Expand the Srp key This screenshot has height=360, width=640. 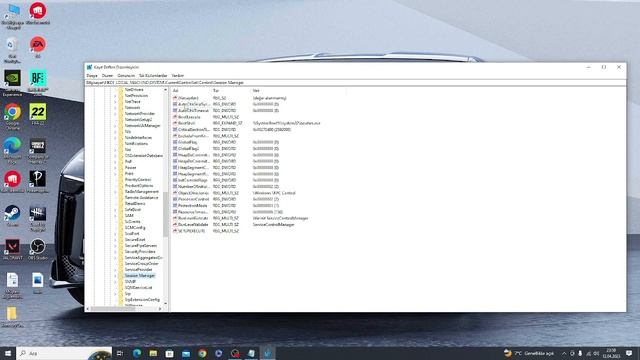[x=115, y=293]
